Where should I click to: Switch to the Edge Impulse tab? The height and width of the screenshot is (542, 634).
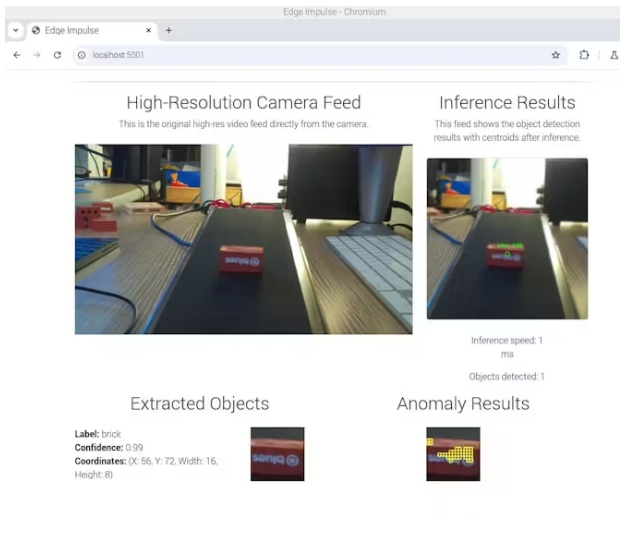tap(85, 30)
